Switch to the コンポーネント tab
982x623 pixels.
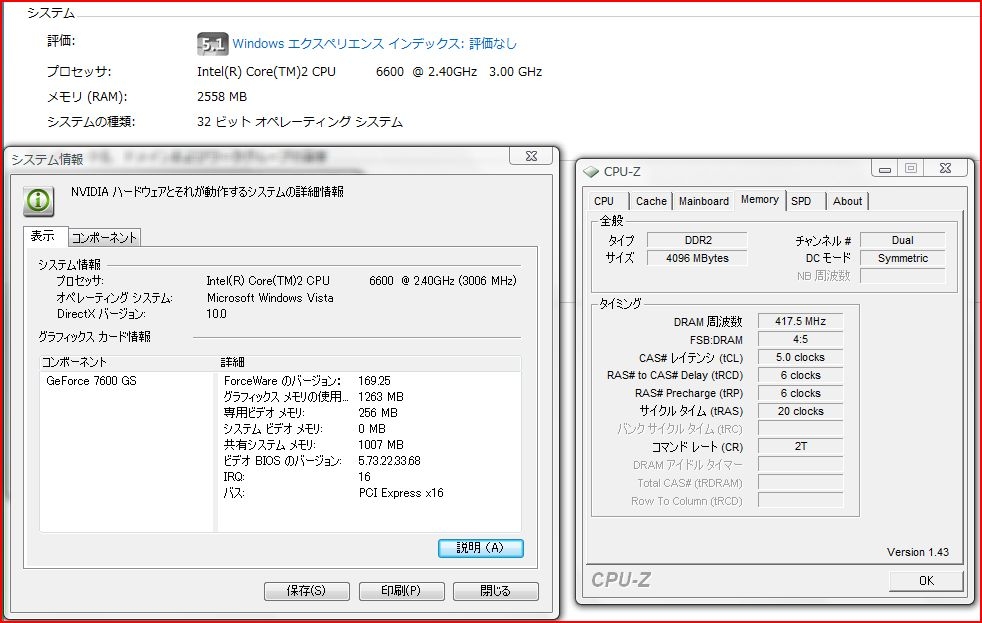(104, 237)
